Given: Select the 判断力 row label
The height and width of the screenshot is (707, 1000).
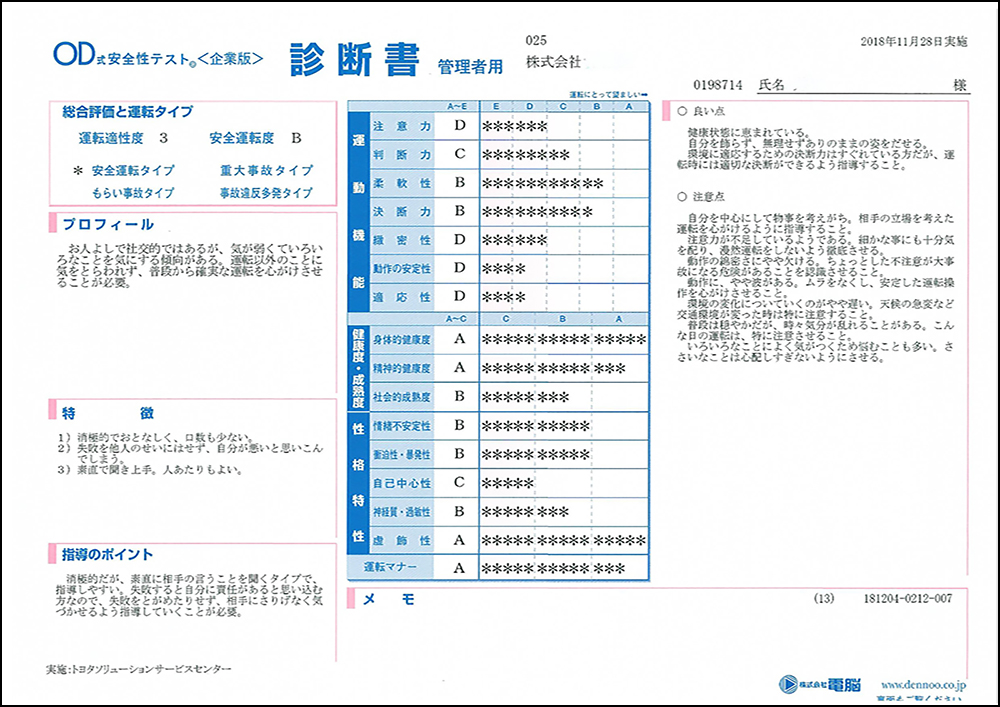Looking at the screenshot, I should tap(402, 155).
